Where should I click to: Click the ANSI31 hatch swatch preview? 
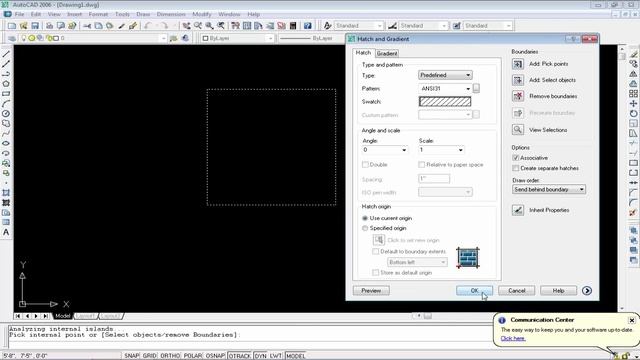point(445,102)
